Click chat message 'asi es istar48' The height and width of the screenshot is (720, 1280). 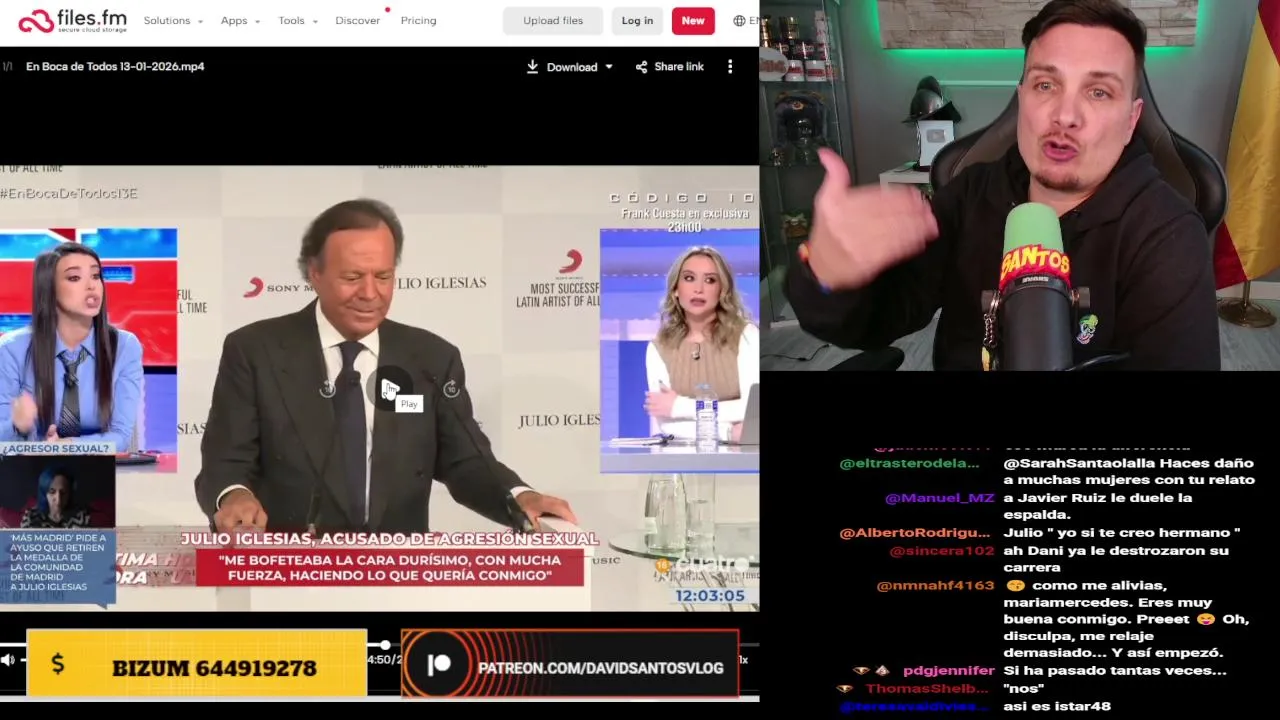[1057, 706]
